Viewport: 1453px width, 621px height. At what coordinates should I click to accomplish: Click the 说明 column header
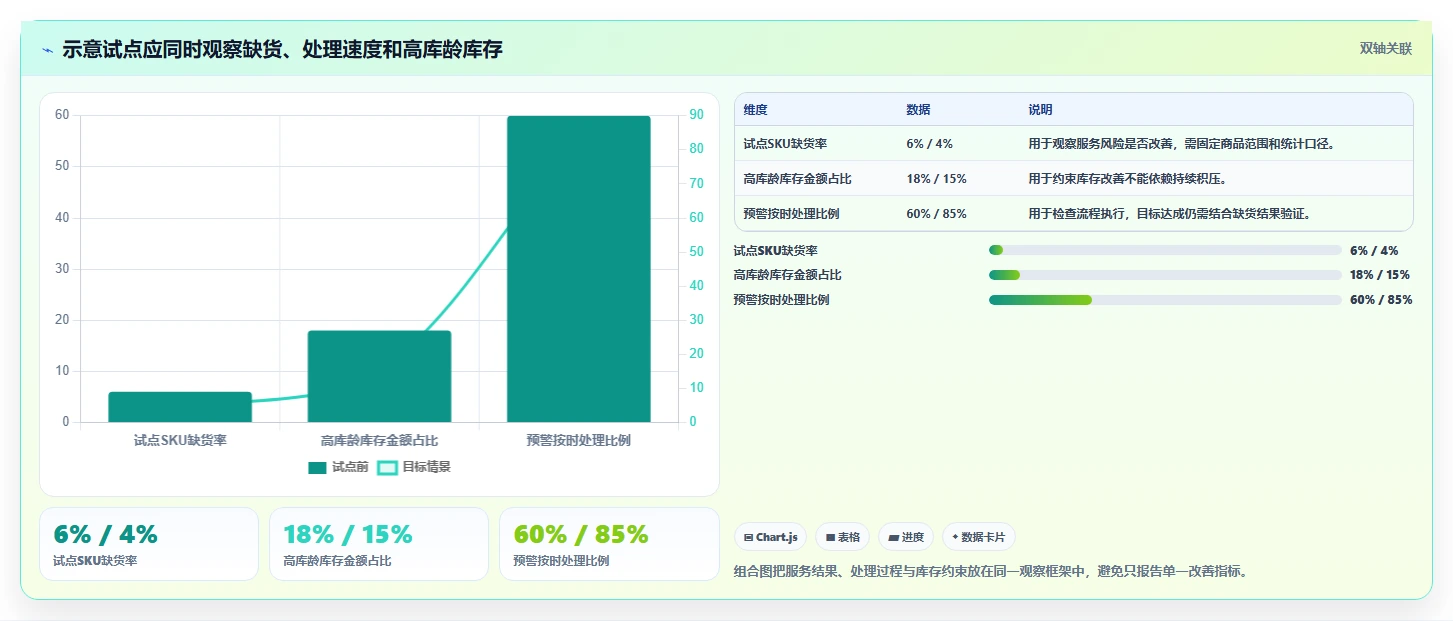click(1040, 110)
